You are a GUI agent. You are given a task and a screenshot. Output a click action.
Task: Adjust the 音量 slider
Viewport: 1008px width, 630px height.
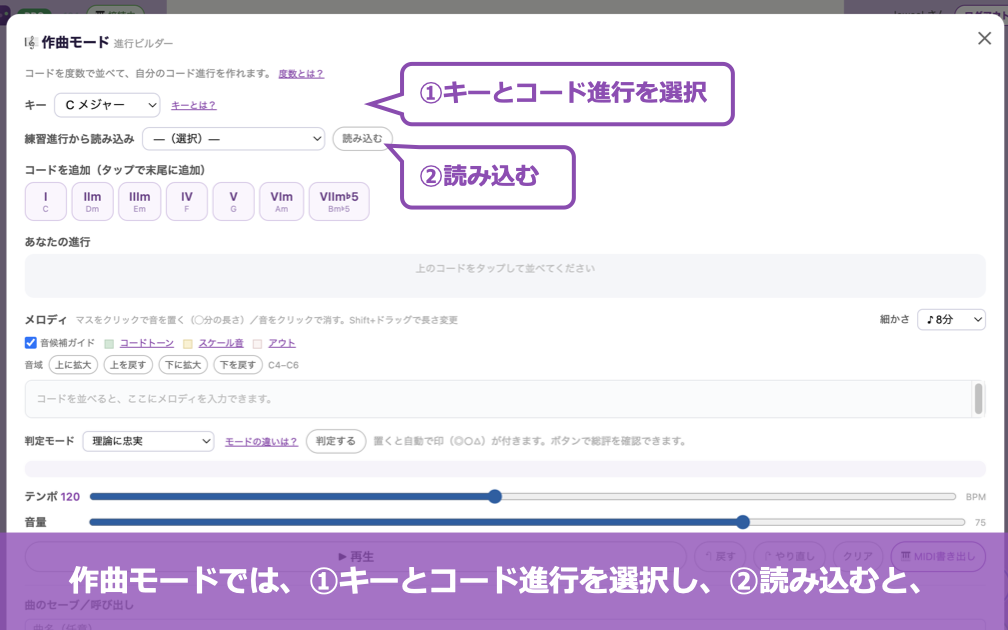click(527, 522)
